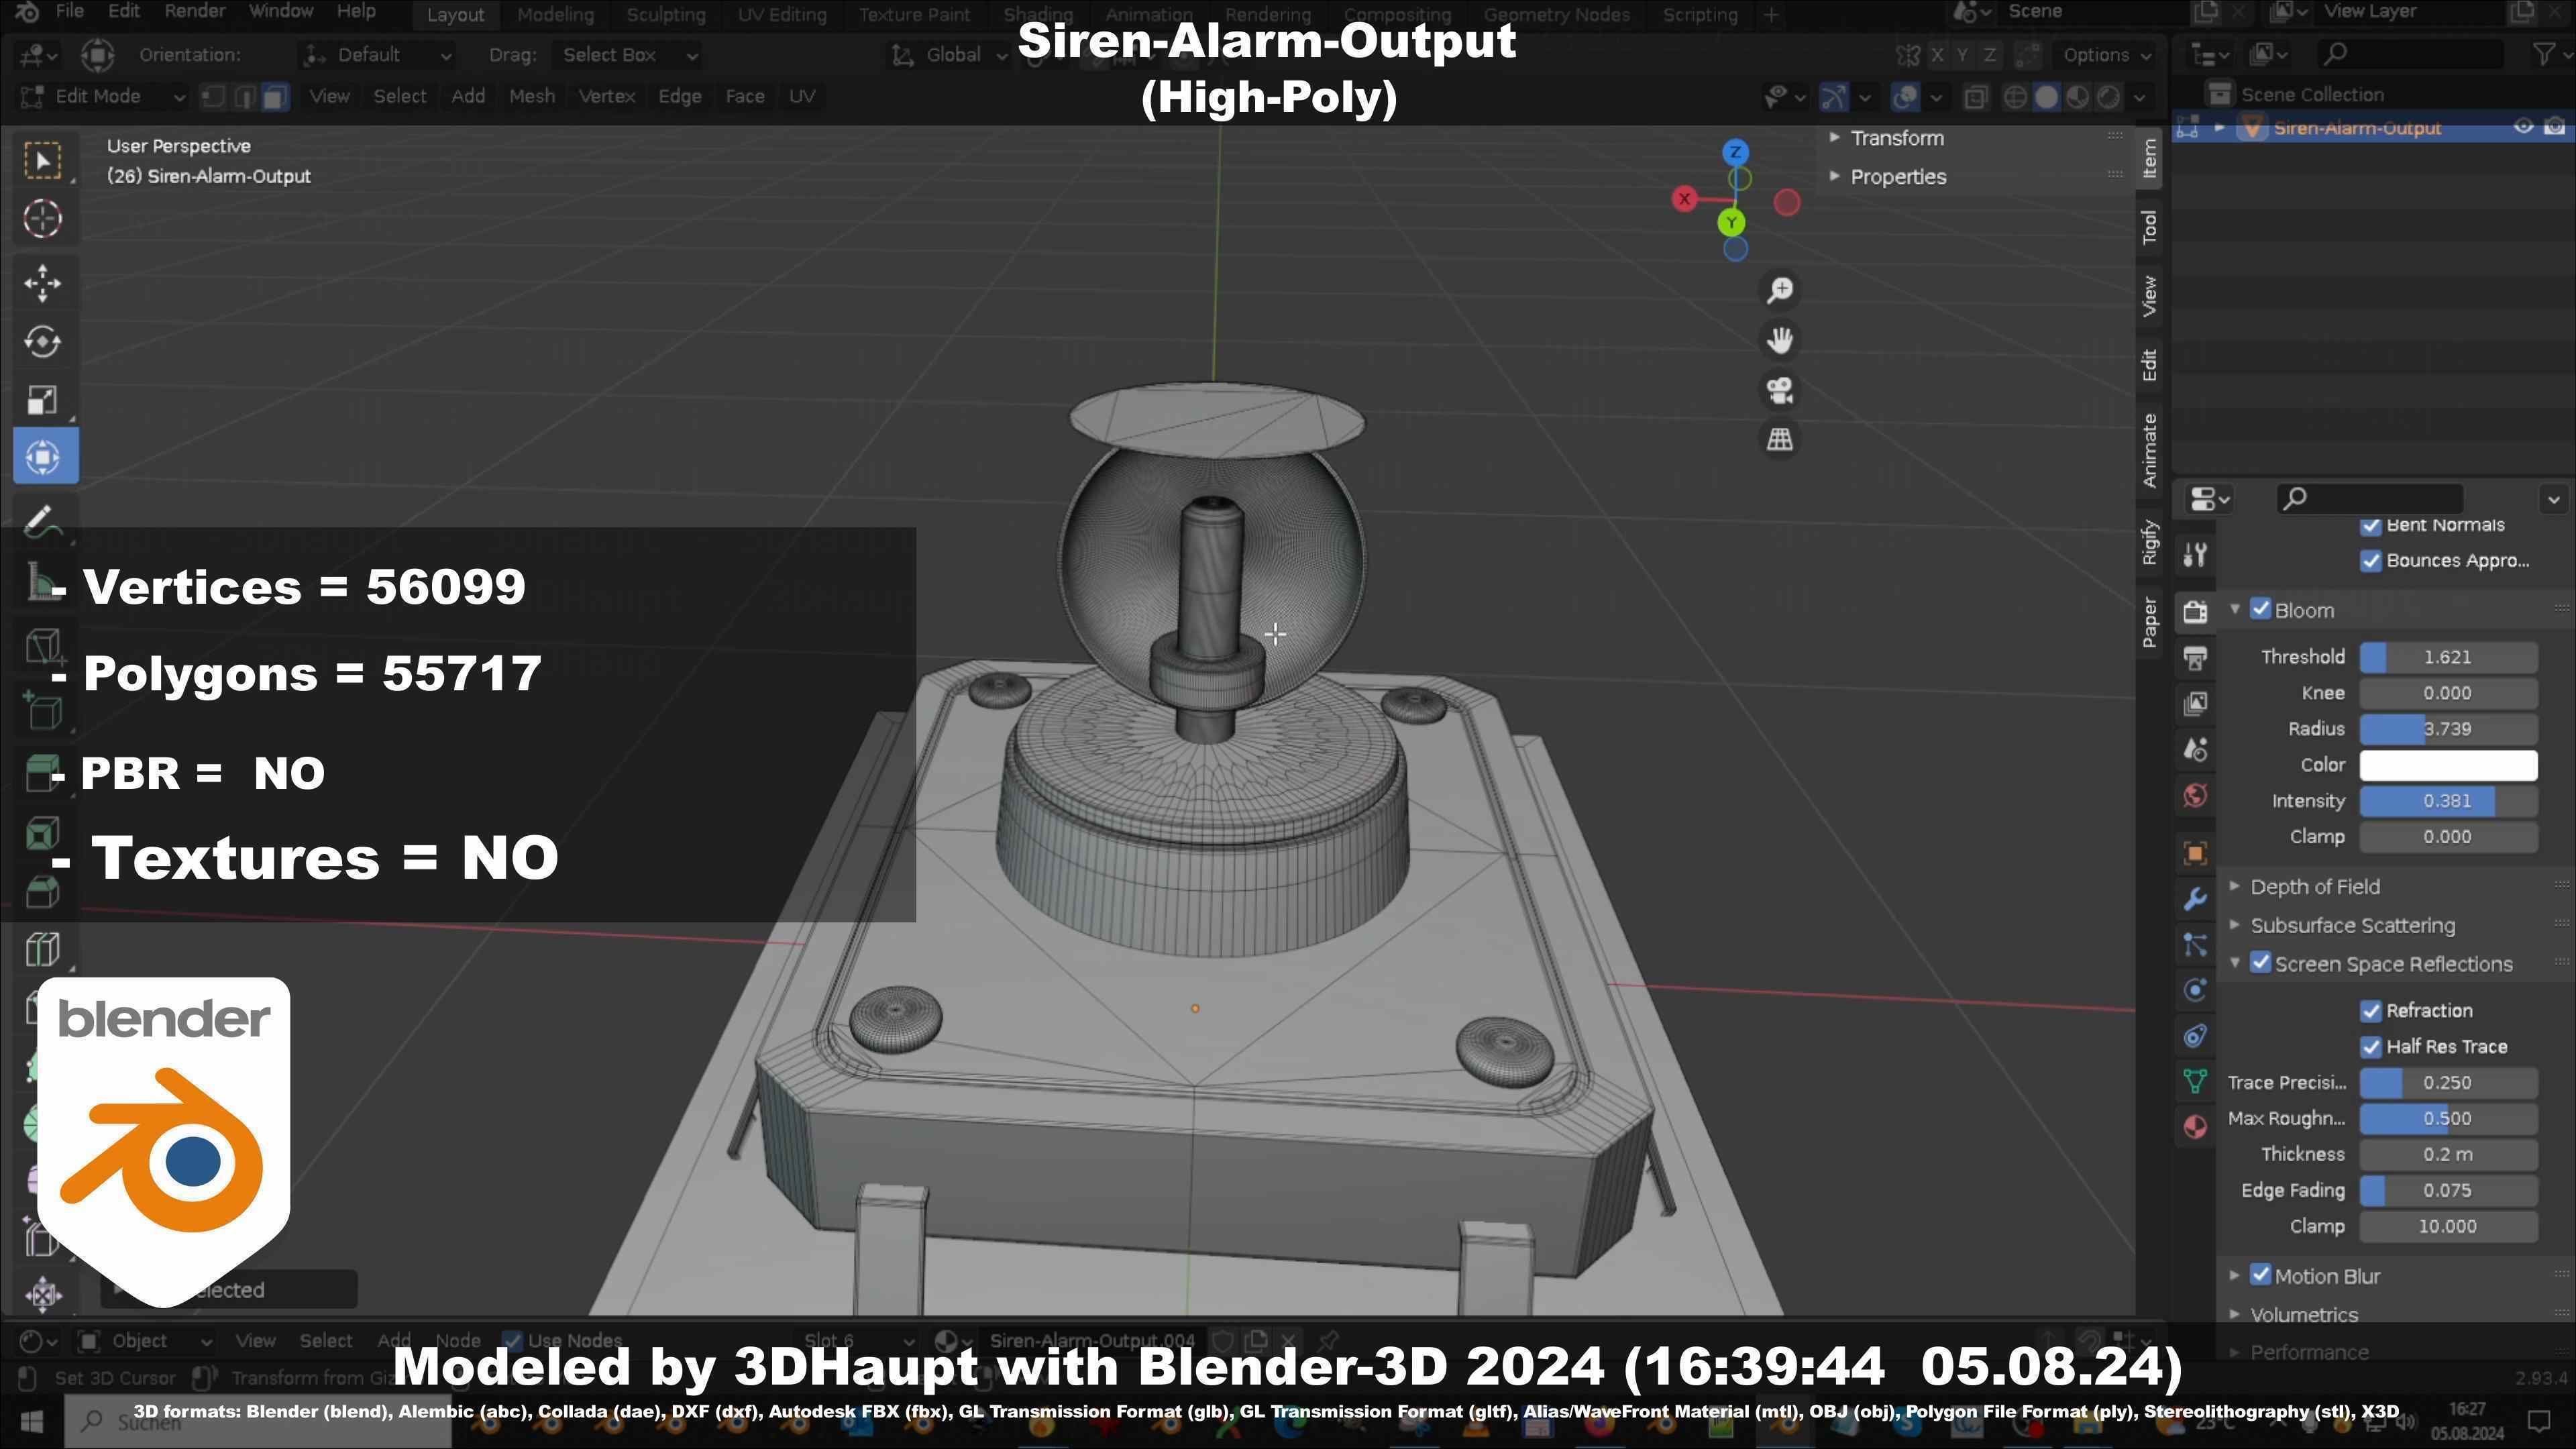This screenshot has width=2576, height=1449.
Task: Open the Modifiers wrench tab icon
Action: click(x=2195, y=899)
